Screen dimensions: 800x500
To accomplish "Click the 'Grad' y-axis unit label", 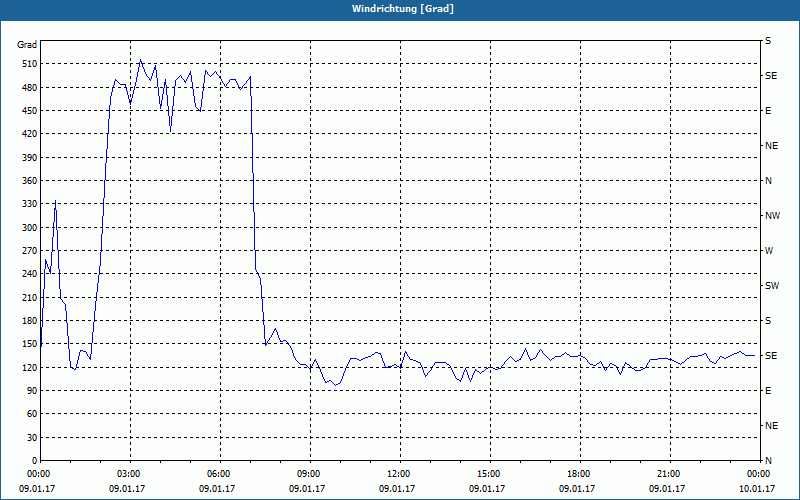I will [27, 45].
